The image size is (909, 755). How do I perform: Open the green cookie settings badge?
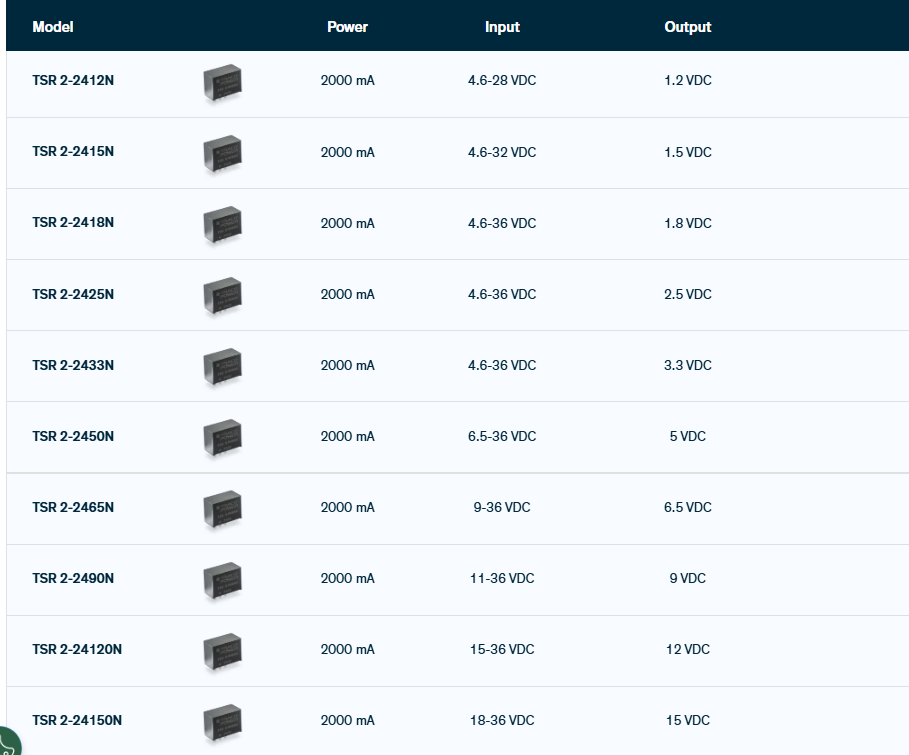click(6, 744)
